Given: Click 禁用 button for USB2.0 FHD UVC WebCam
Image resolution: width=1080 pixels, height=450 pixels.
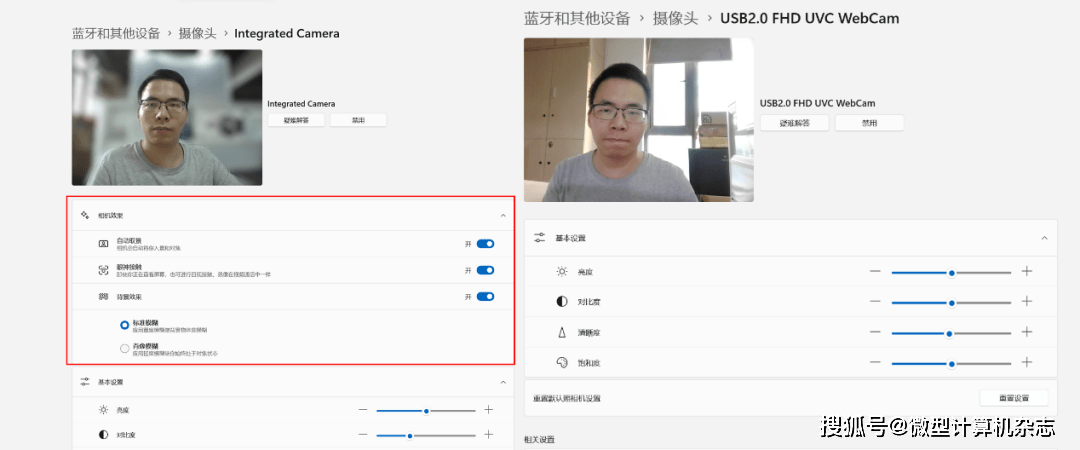Looking at the screenshot, I should coord(869,123).
